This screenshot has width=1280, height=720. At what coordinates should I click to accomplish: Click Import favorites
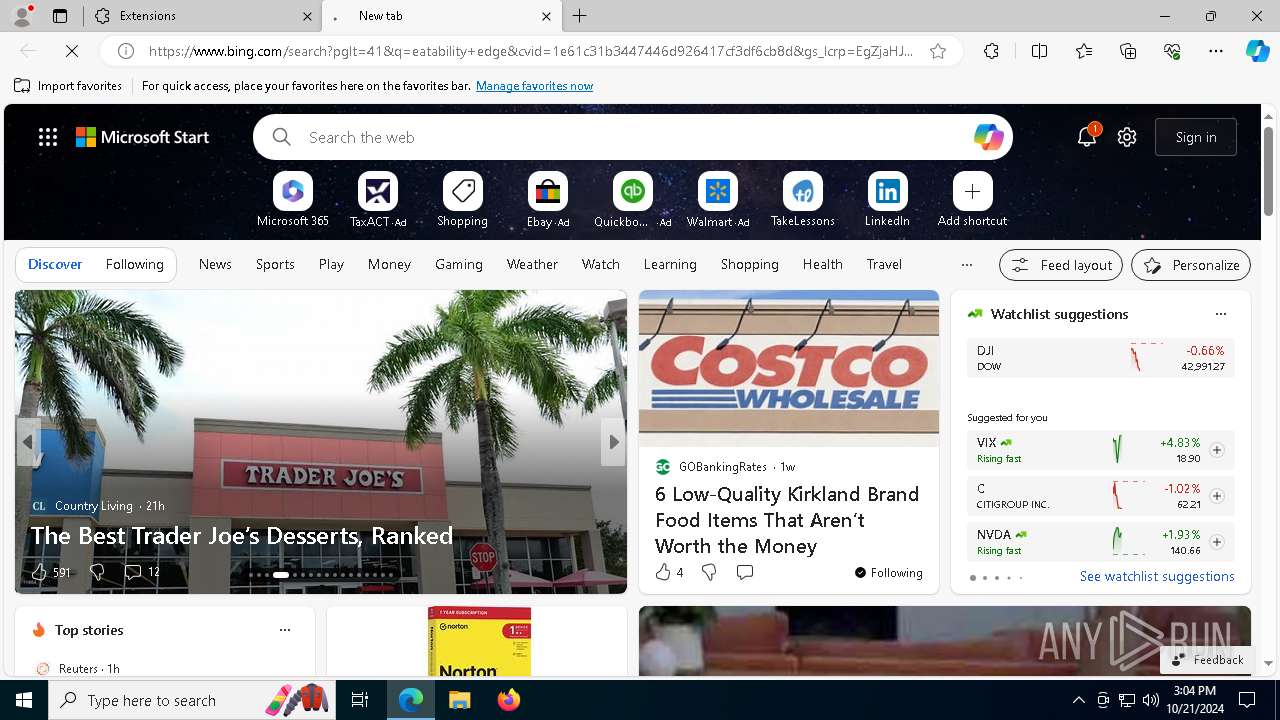coord(68,86)
